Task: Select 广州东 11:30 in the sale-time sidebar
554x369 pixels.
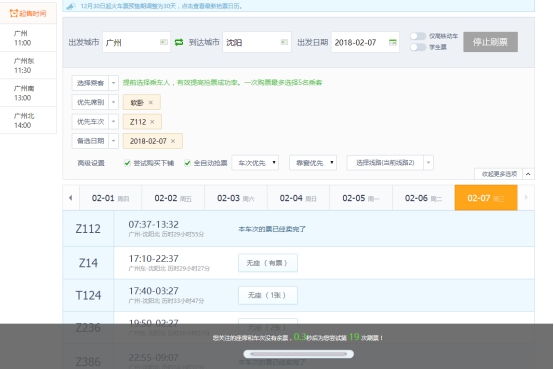Action: [28, 65]
